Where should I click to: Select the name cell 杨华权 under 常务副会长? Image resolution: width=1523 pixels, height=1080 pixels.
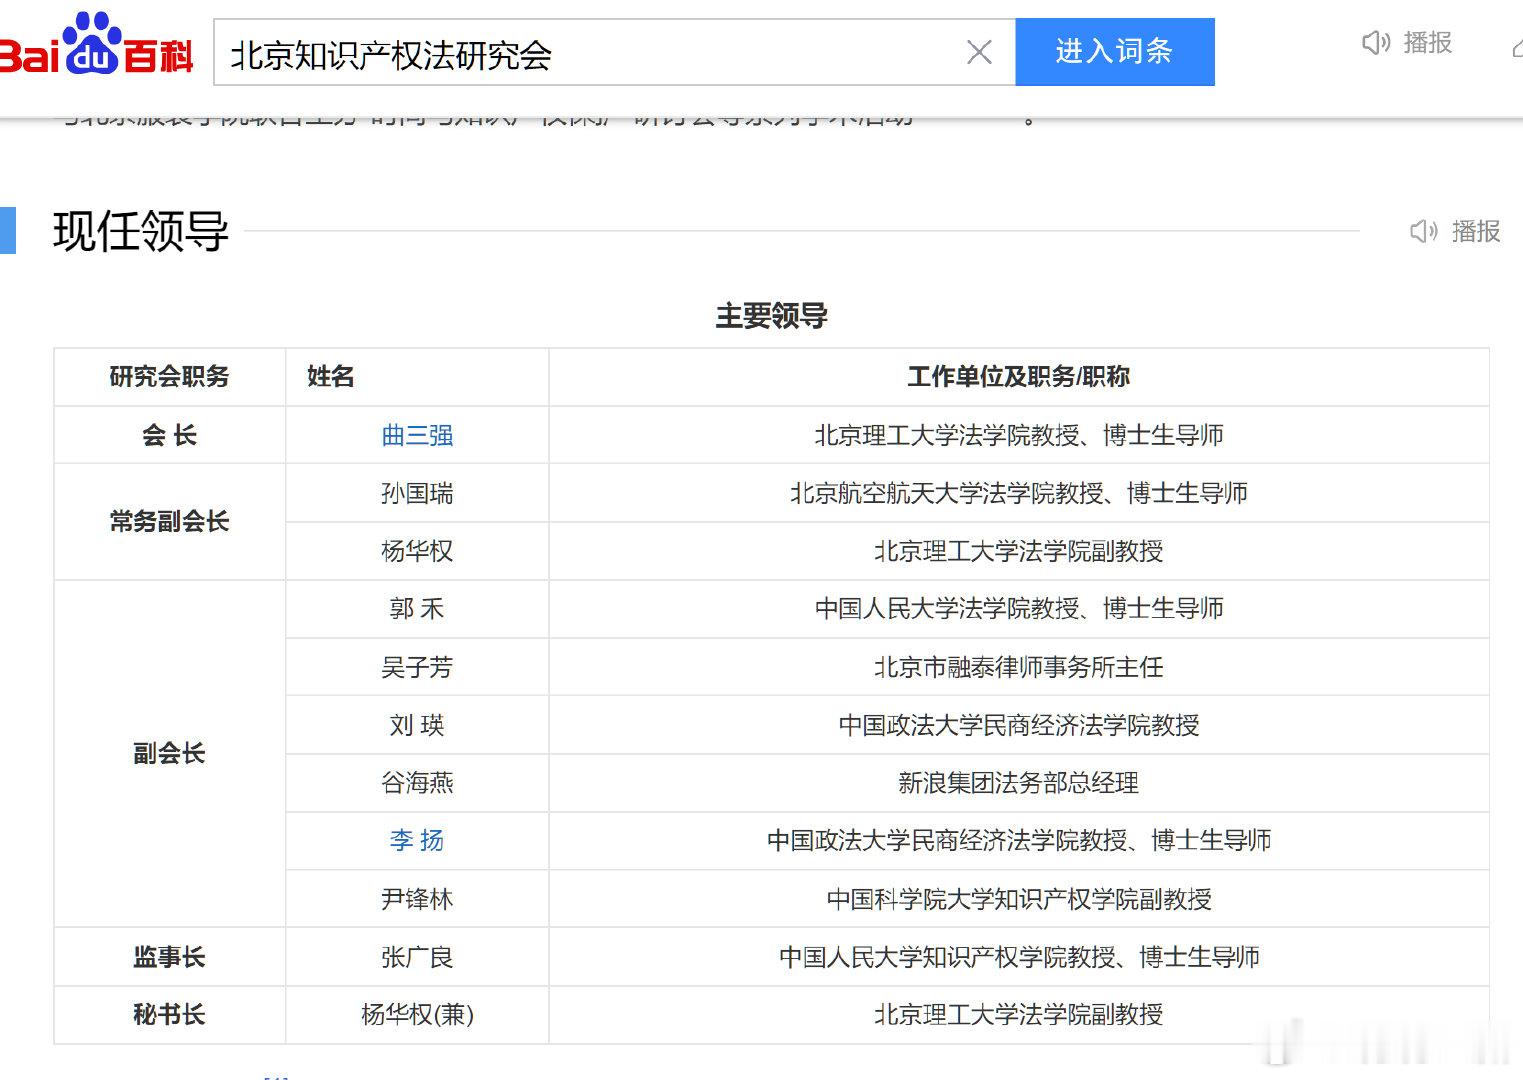click(x=417, y=551)
